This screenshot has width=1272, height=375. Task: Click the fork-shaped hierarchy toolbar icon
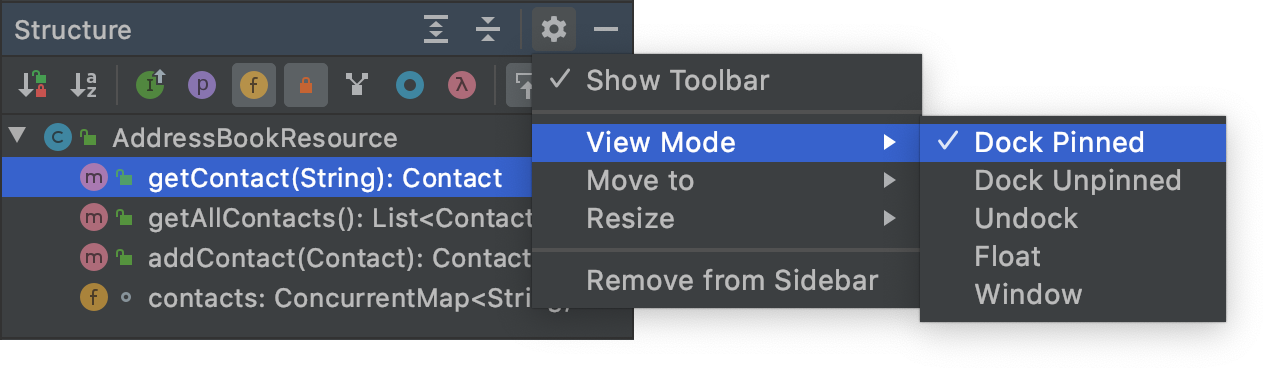[x=357, y=85]
